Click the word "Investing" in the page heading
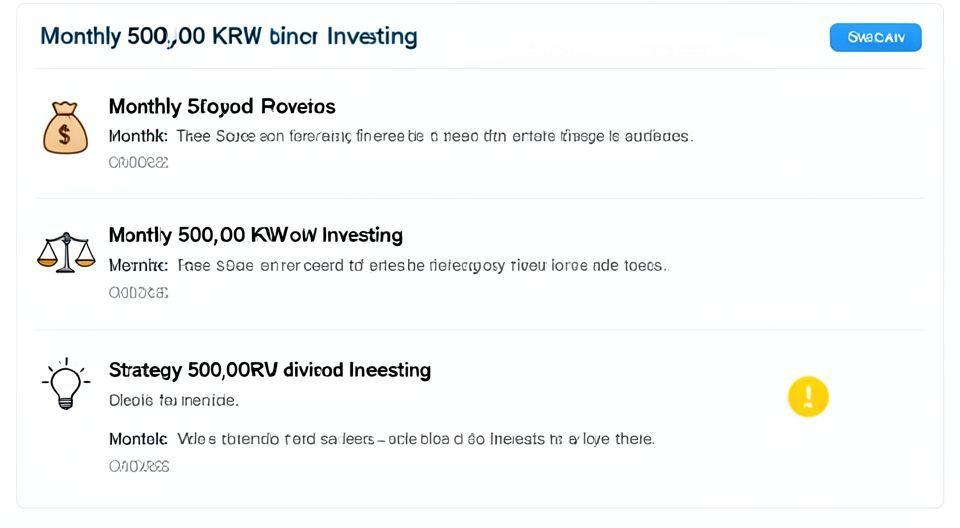This screenshot has width=960, height=528. 371,37
